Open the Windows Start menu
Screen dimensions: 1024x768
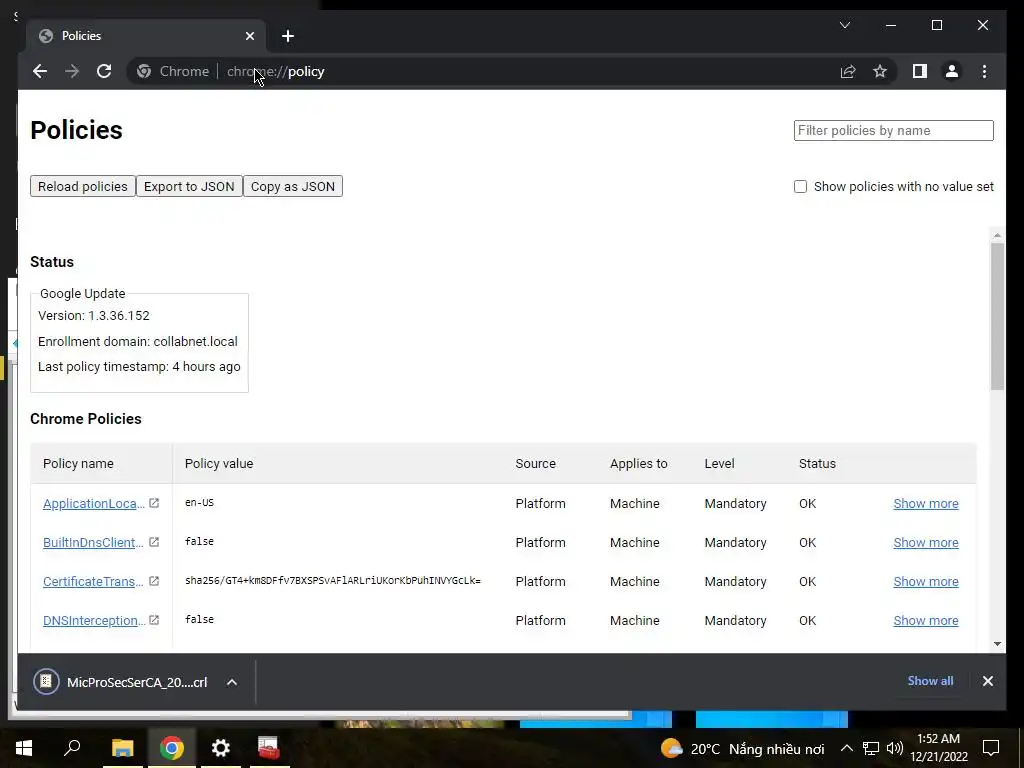[x=24, y=748]
